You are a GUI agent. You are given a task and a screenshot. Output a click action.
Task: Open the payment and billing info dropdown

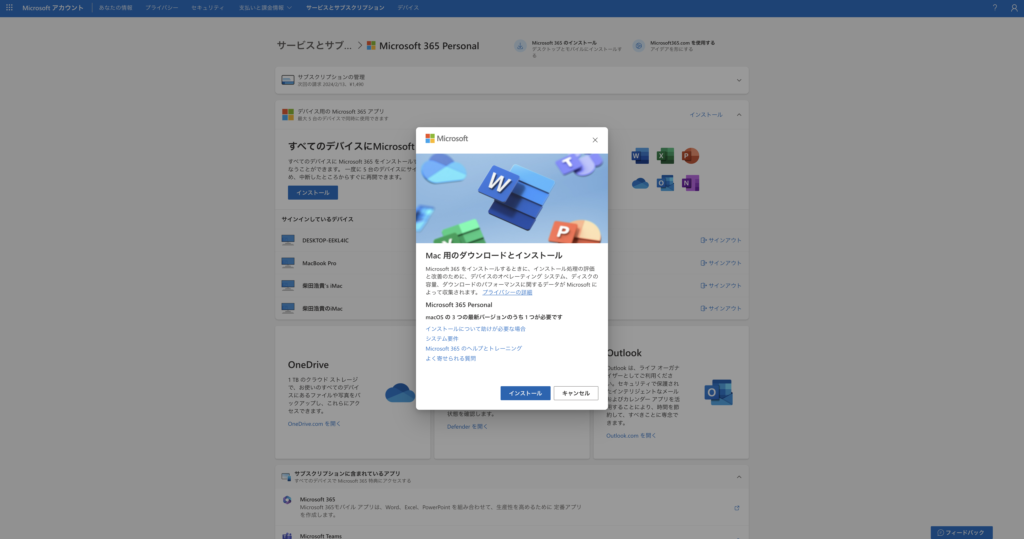[265, 8]
